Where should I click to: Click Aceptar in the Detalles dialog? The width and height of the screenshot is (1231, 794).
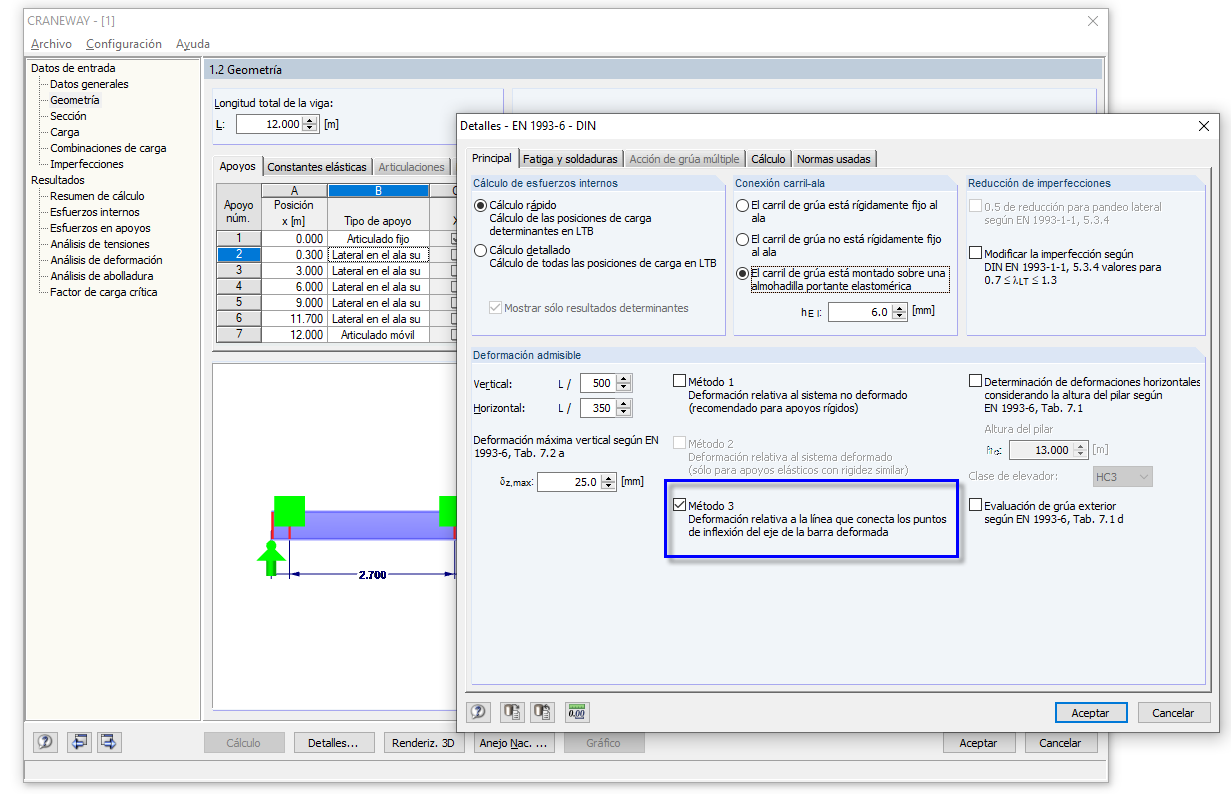click(1091, 713)
